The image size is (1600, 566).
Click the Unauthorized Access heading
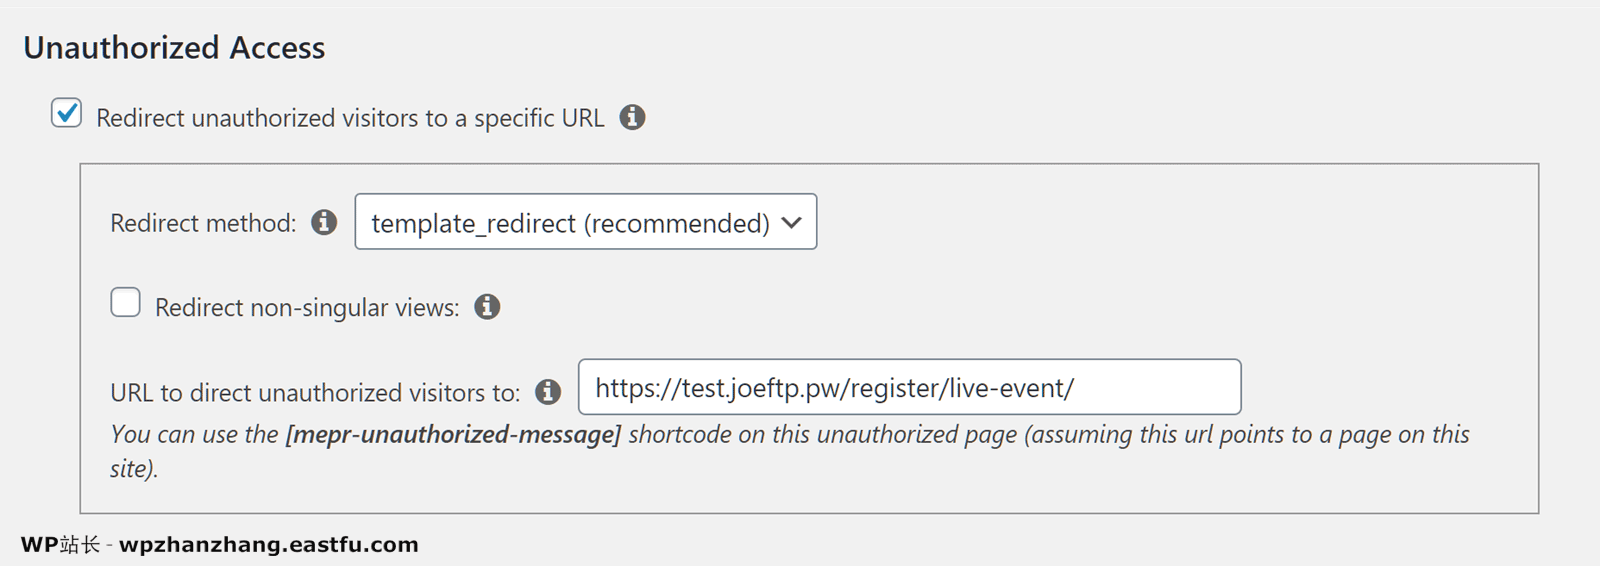coord(174,48)
